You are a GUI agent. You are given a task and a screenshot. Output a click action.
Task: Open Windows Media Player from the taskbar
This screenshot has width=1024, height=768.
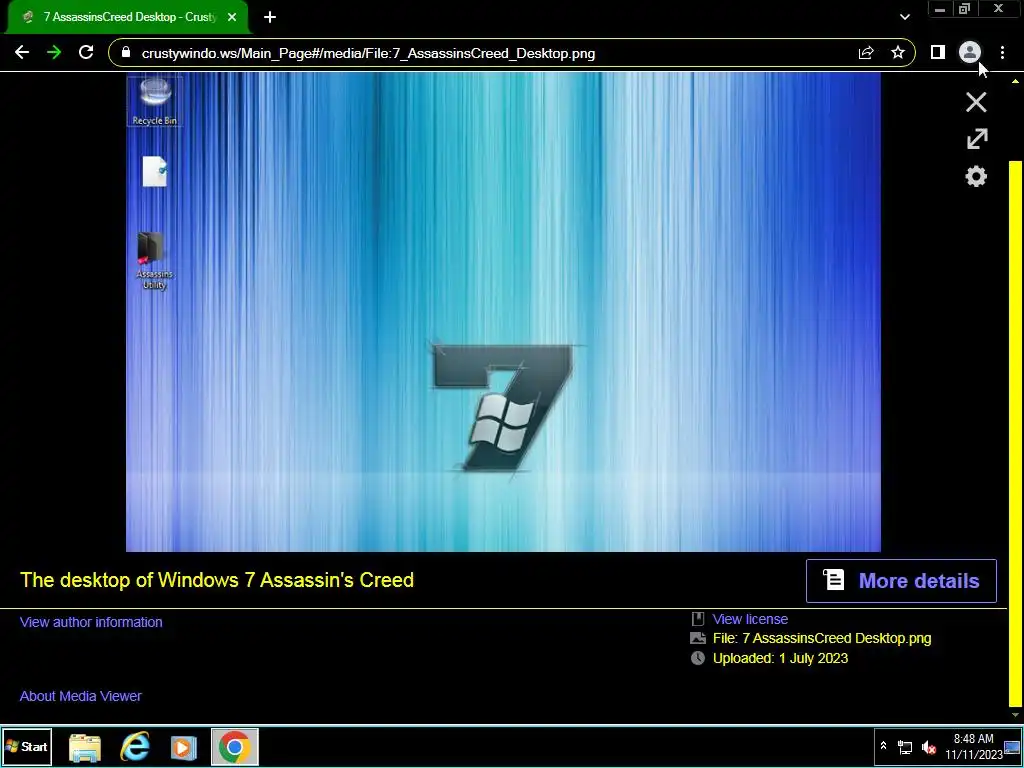(x=184, y=747)
